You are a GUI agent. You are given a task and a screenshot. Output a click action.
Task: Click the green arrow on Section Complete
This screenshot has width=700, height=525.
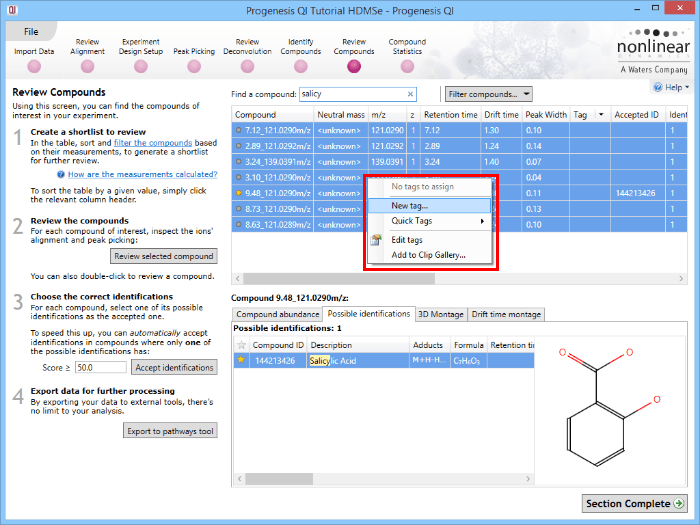point(679,504)
